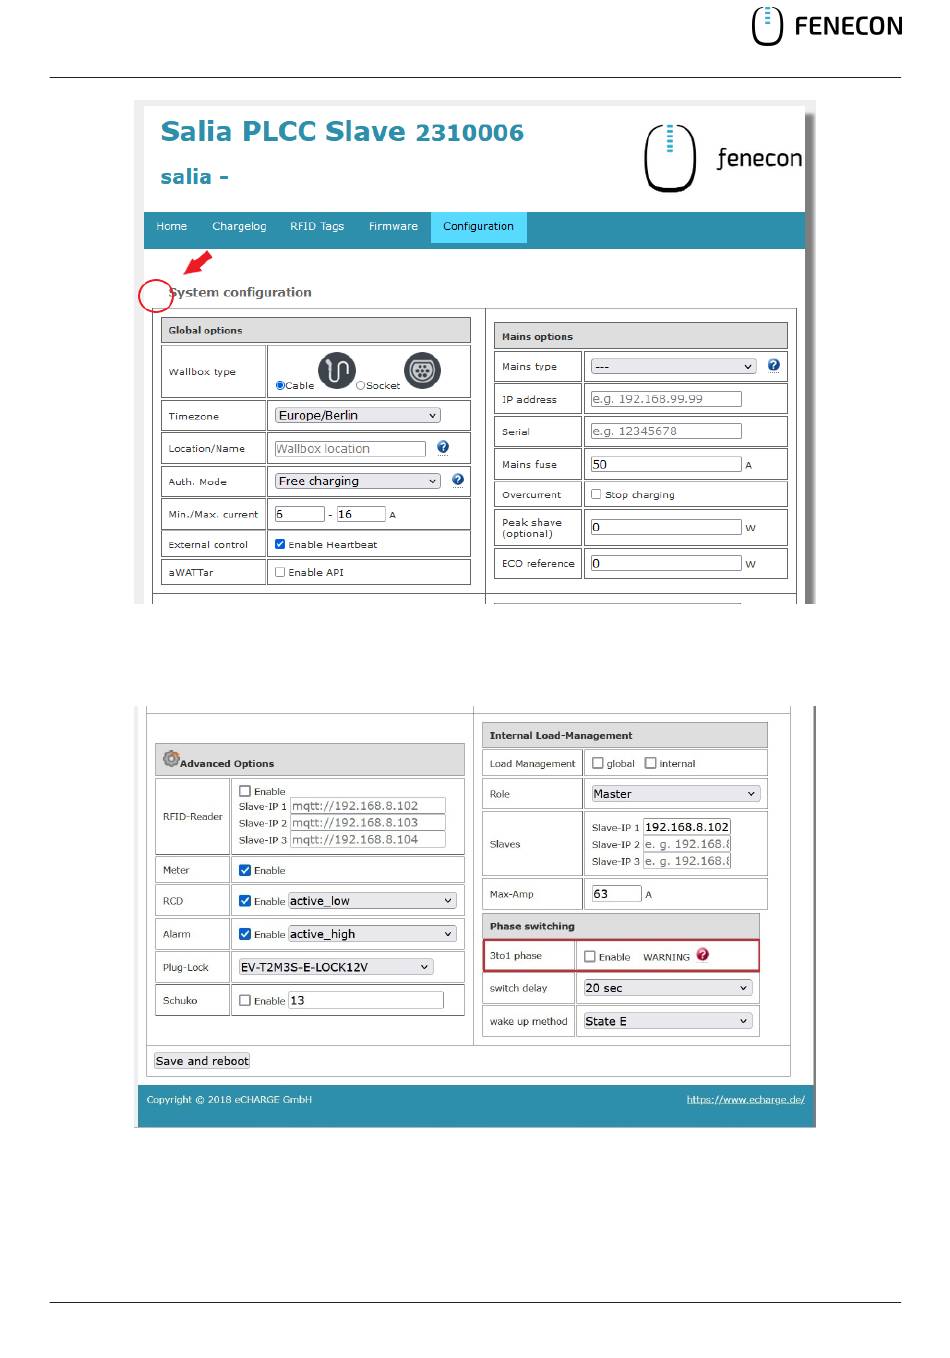Click the Peak shave watt field
This screenshot has height=1358, width=950.
666,527
